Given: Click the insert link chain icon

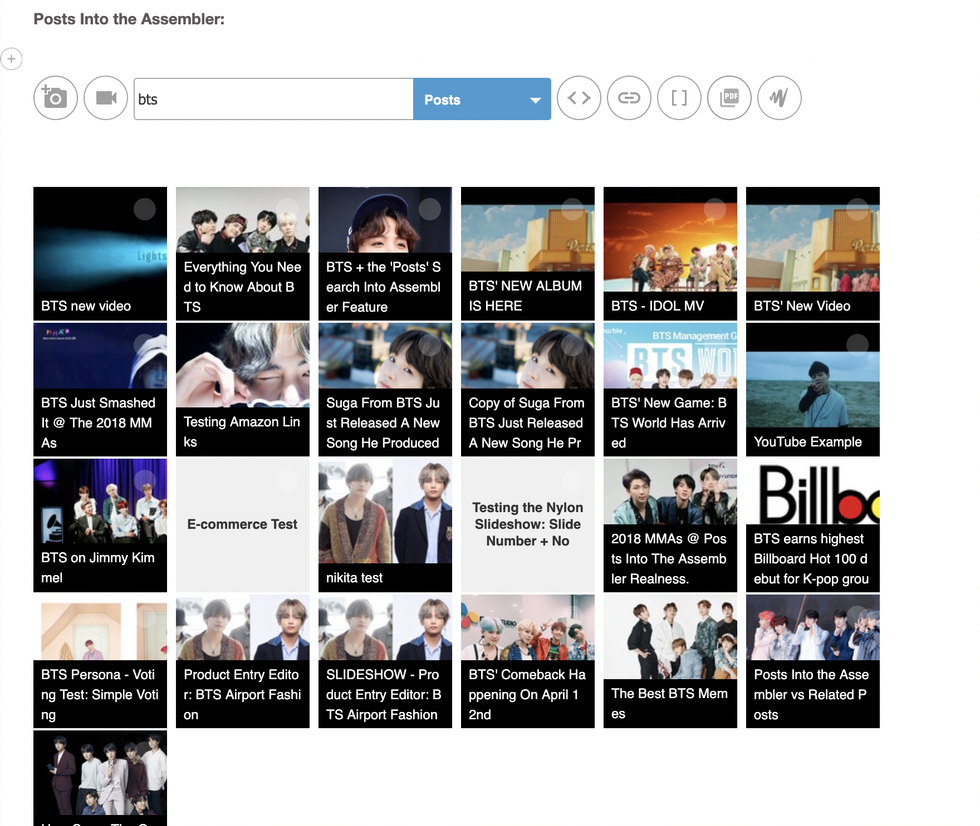Looking at the screenshot, I should click(629, 98).
